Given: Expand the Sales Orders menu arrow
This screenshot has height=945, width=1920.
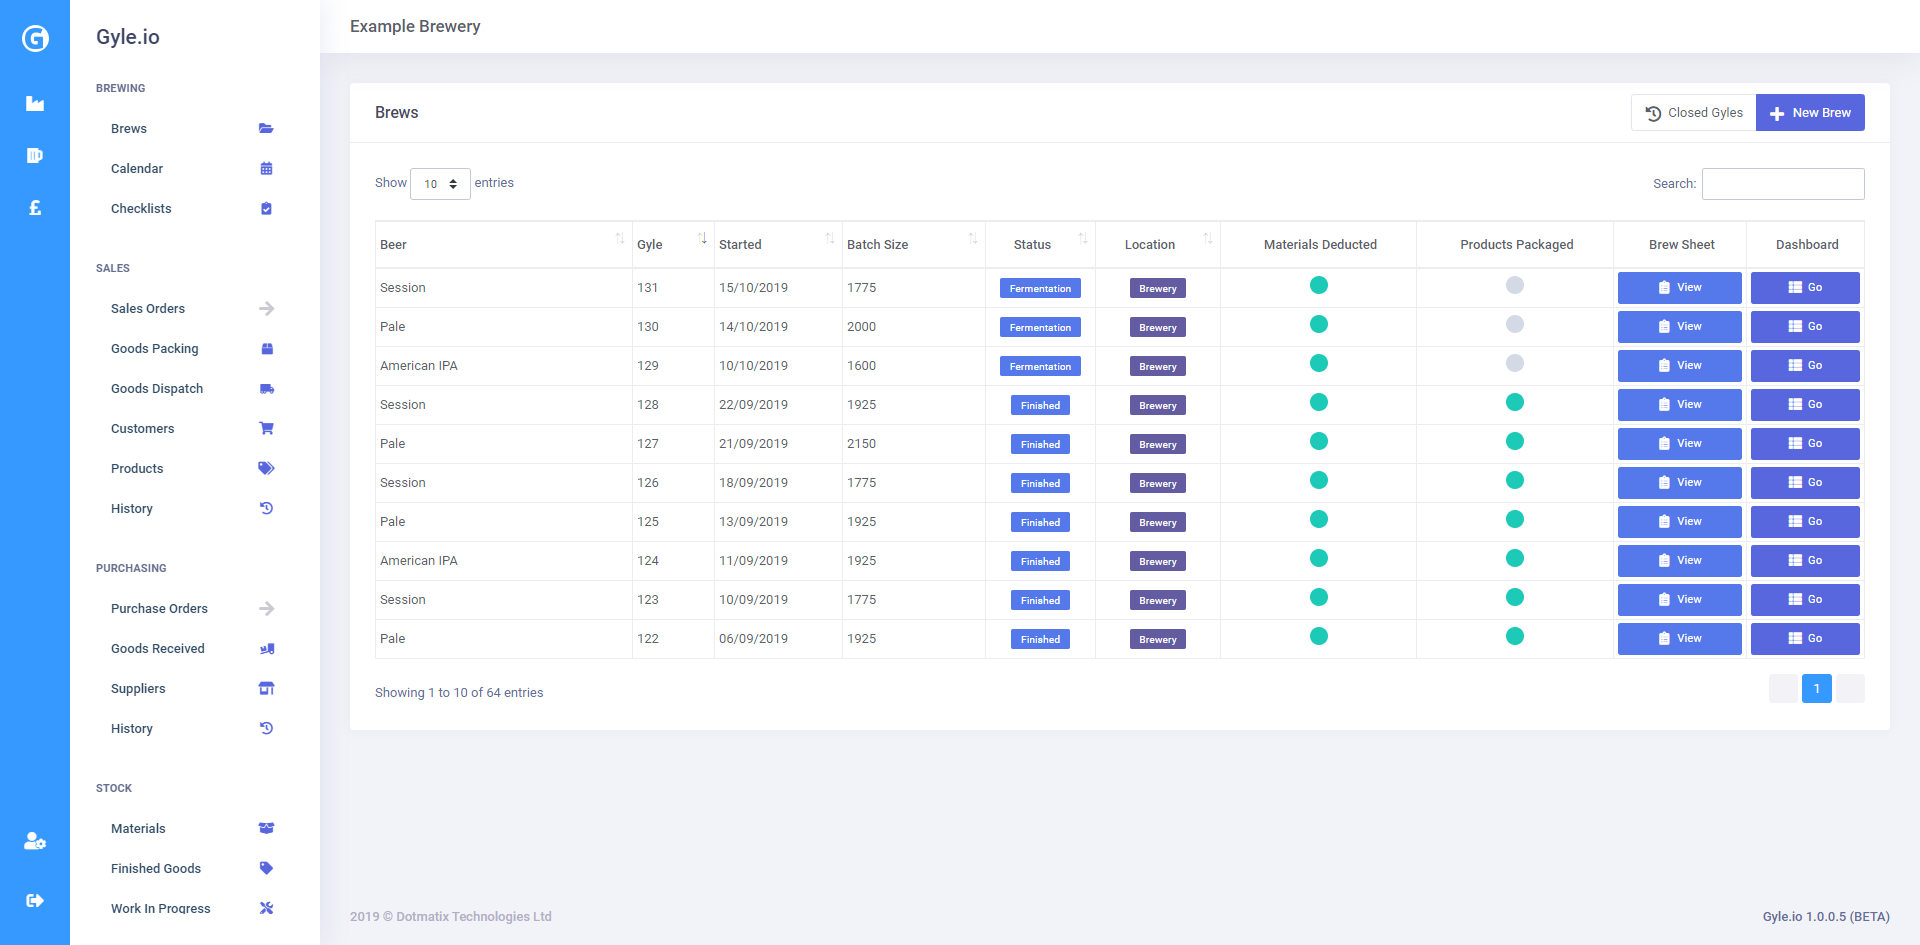Looking at the screenshot, I should point(266,309).
